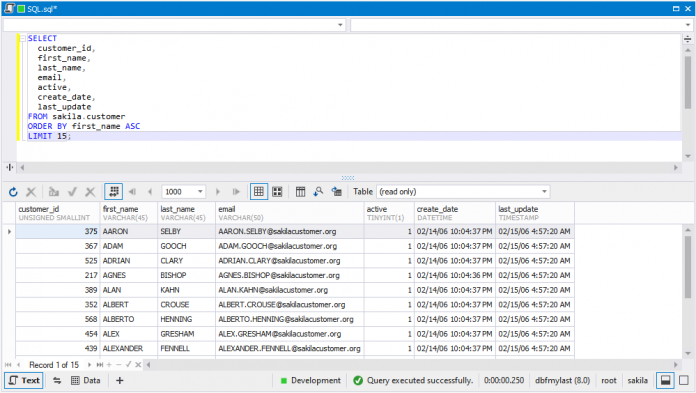Click the horizontal splitter grip dots
Image resolution: width=696 pixels, height=393 pixels.
pyautogui.click(x=348, y=178)
